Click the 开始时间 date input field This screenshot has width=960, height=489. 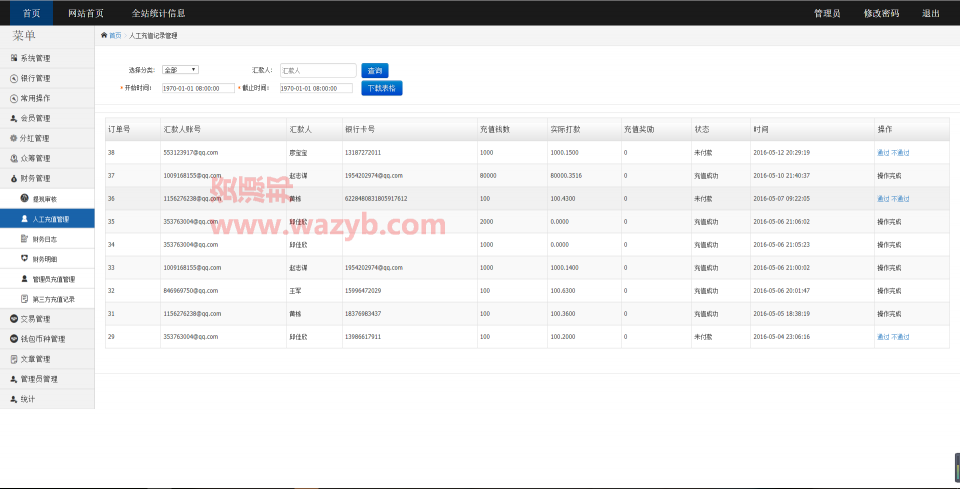(x=198, y=88)
